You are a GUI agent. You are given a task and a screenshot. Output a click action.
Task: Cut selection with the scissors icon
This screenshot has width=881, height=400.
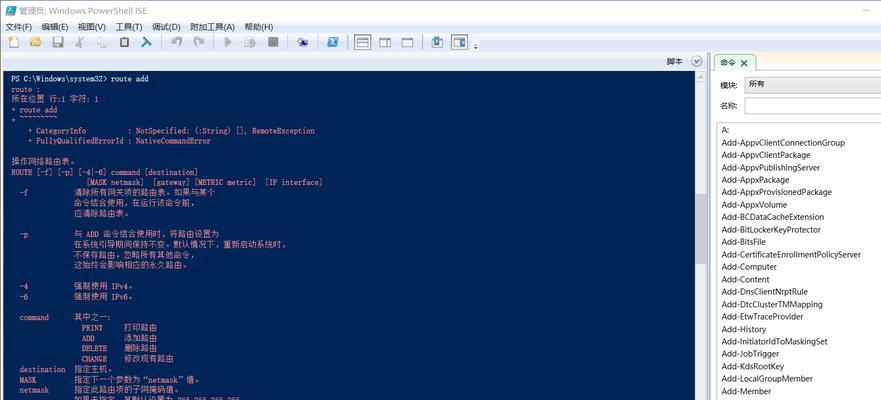pyautogui.click(x=80, y=42)
